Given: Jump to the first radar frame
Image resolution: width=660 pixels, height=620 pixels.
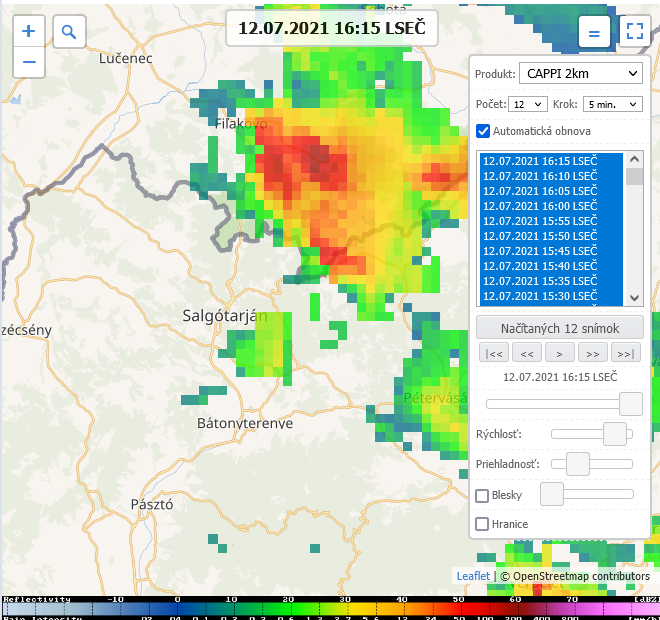Looking at the screenshot, I should click(494, 352).
